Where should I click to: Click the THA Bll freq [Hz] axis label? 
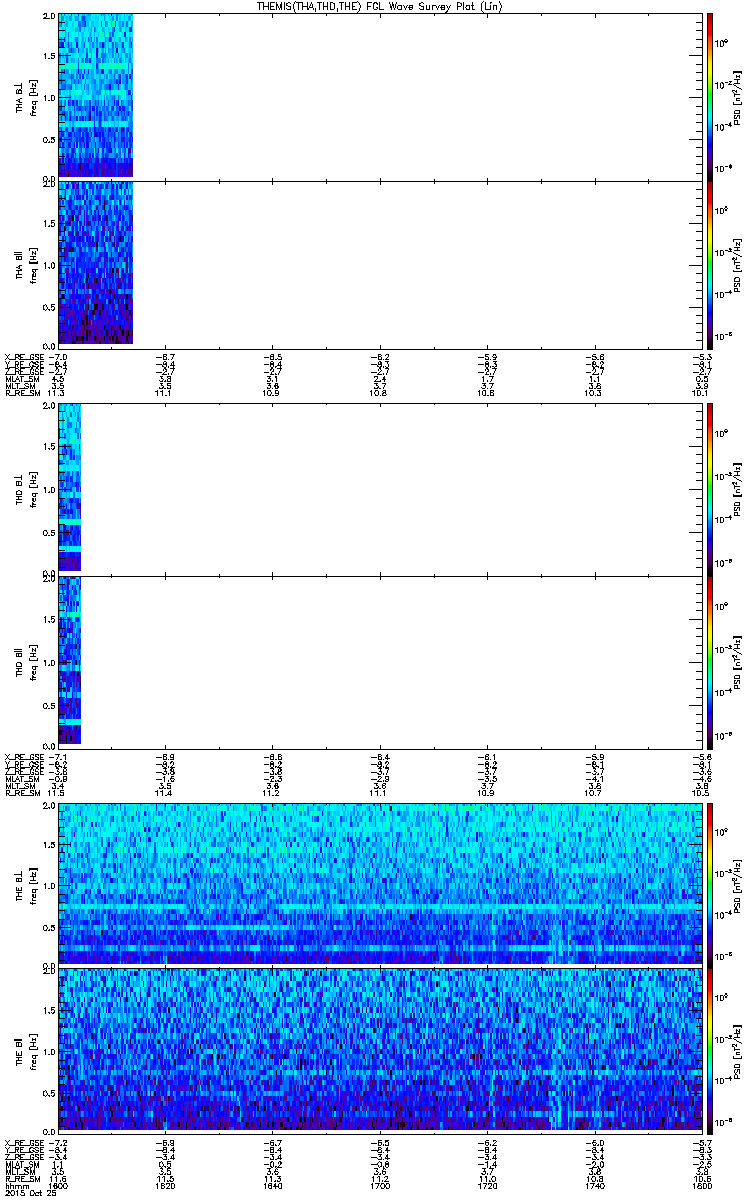click(x=34, y=264)
